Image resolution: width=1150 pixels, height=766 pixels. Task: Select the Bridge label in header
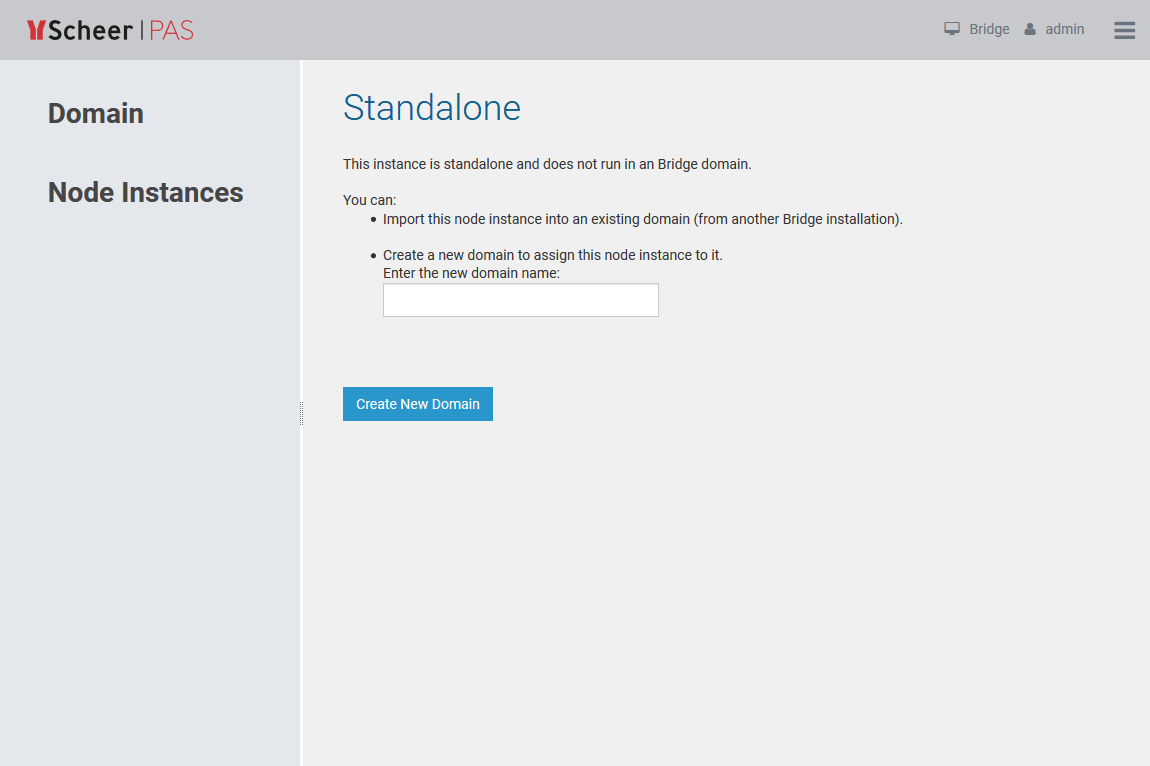click(x=989, y=30)
